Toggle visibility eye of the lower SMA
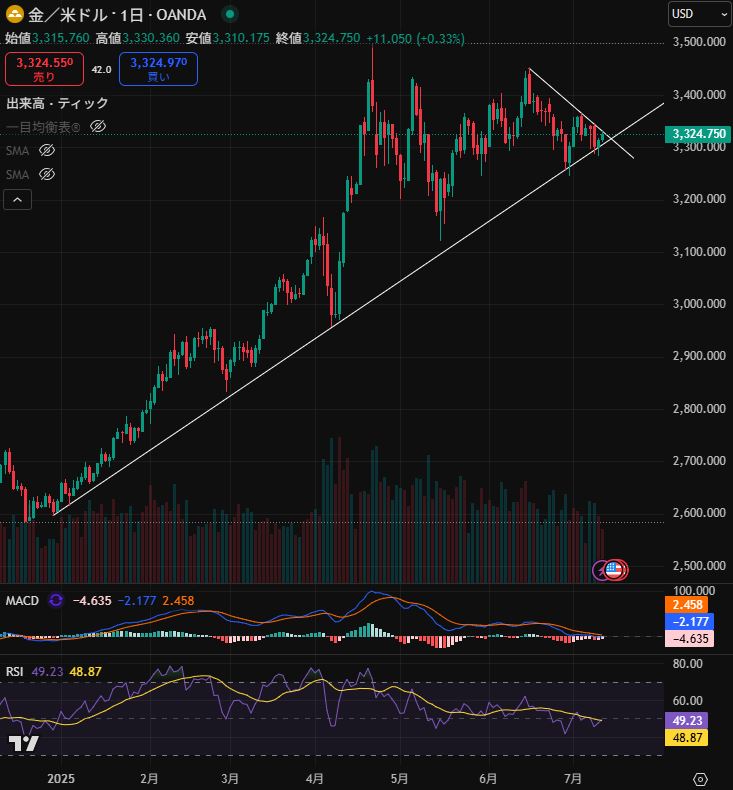Viewport: 733px width, 790px height. (x=47, y=174)
